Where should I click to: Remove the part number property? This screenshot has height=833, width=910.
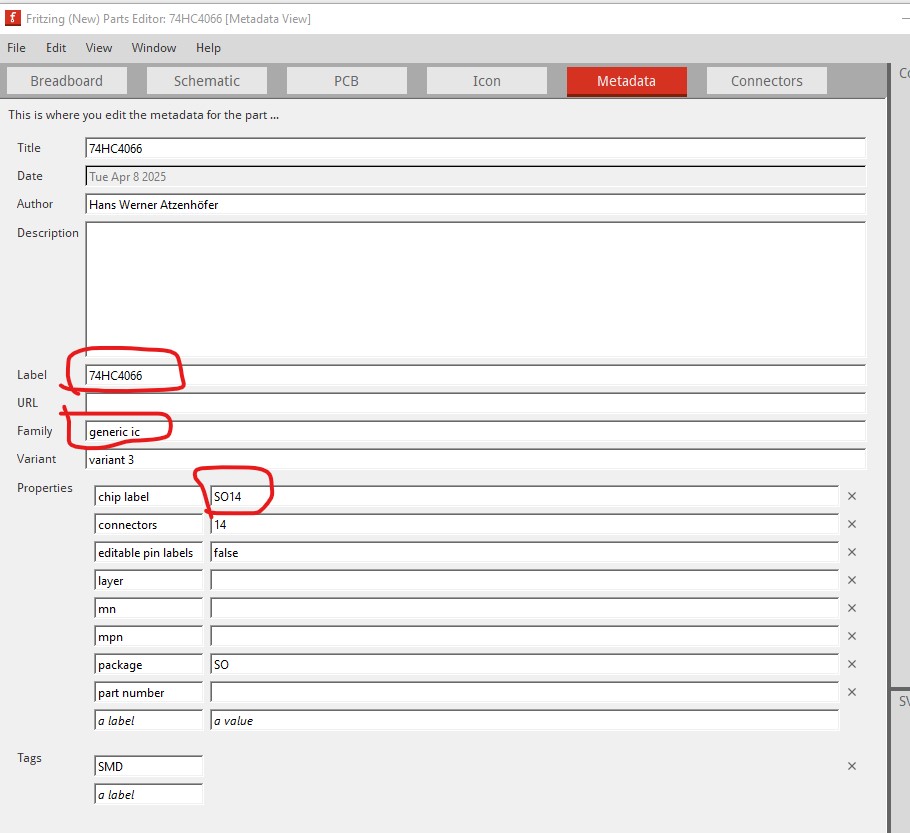click(x=851, y=691)
